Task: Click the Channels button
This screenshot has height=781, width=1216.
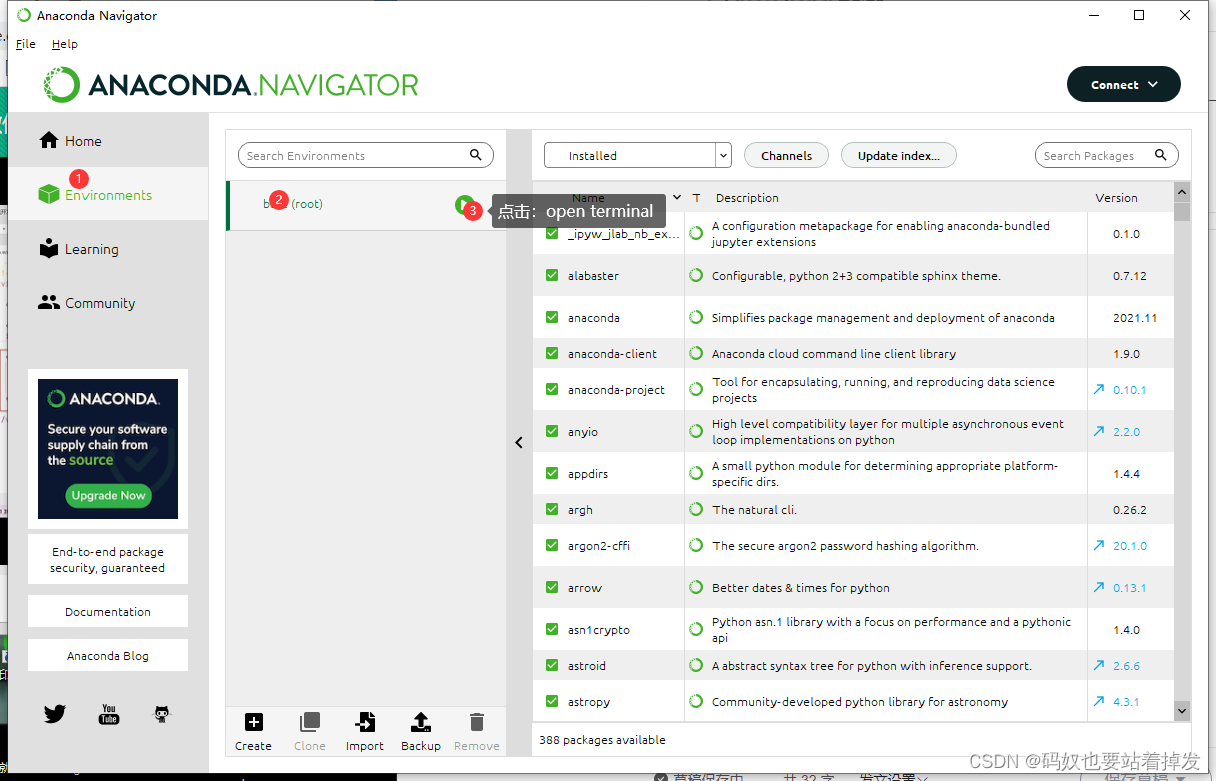Action: tap(786, 155)
